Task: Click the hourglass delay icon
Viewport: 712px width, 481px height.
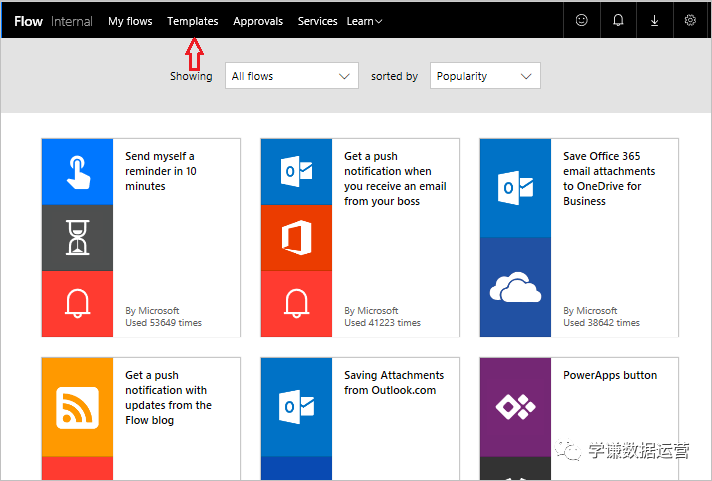Action: [x=77, y=237]
